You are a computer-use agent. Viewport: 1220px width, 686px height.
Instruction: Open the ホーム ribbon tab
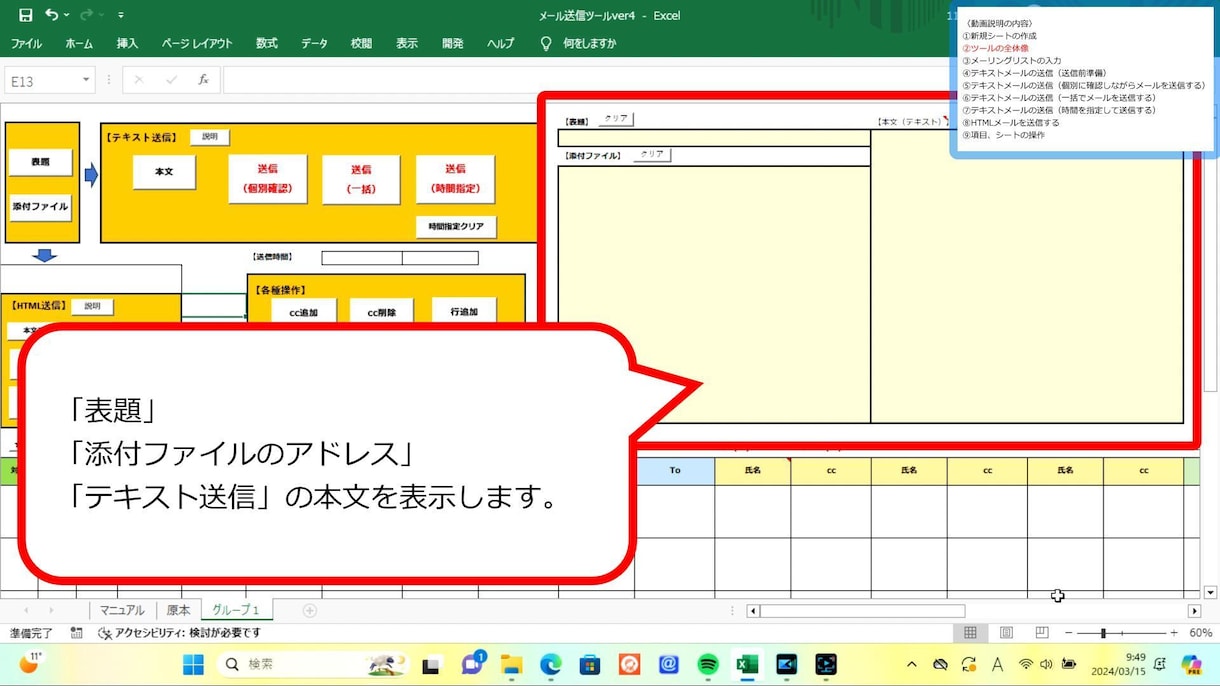coord(79,44)
